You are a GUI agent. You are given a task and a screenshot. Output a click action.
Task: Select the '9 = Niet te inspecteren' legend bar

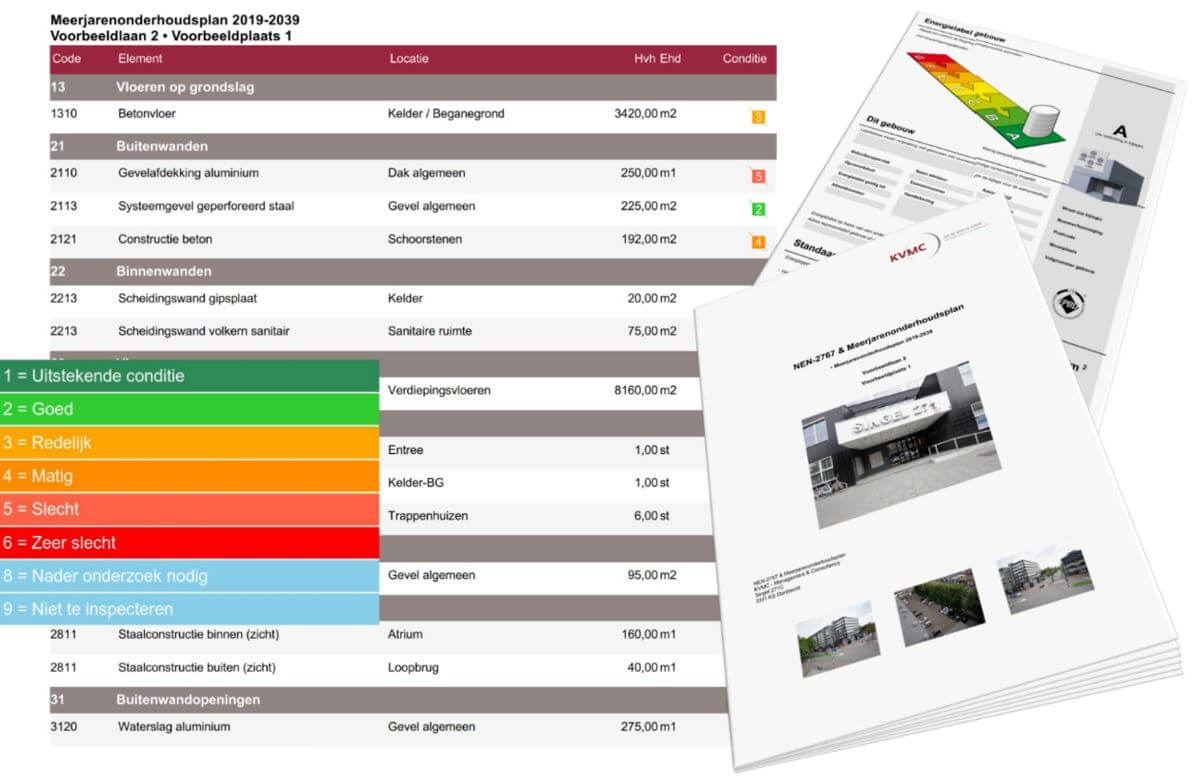(190, 608)
